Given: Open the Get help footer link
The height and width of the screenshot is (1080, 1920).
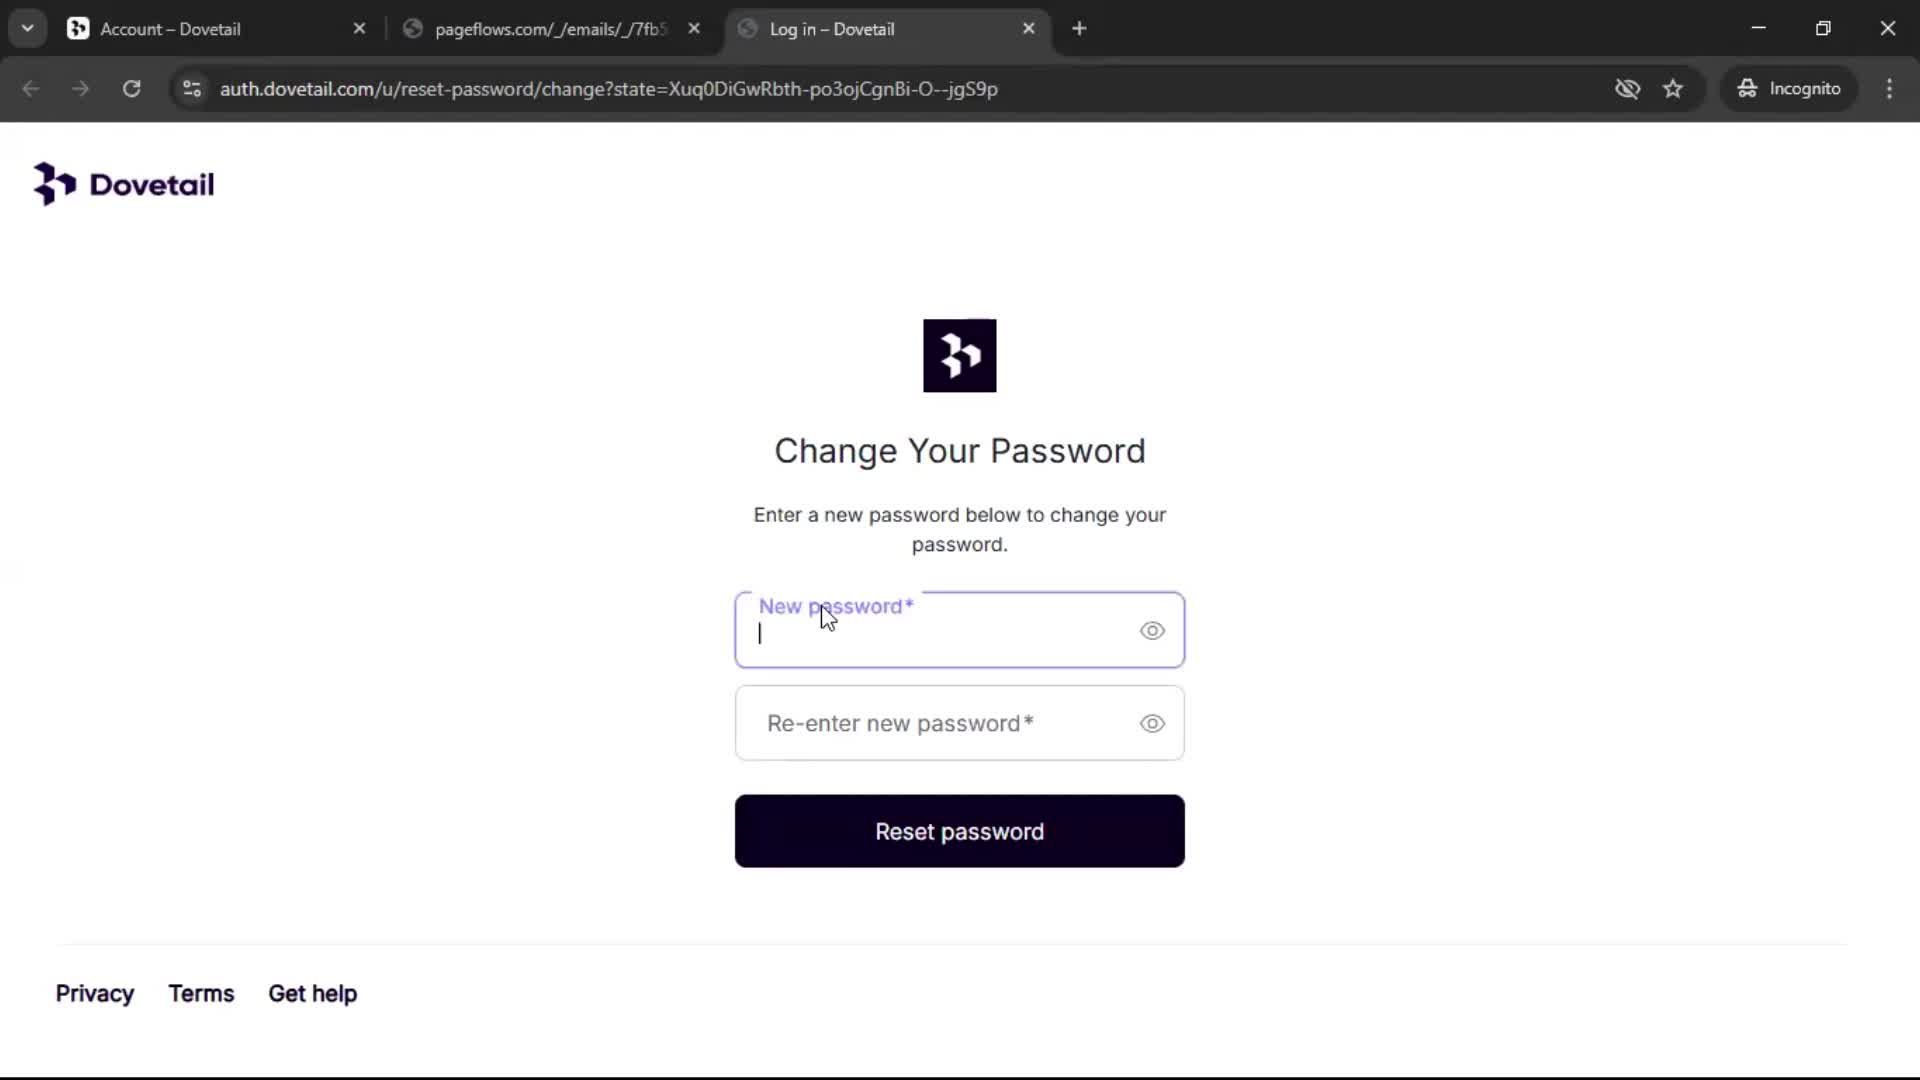Looking at the screenshot, I should [312, 994].
